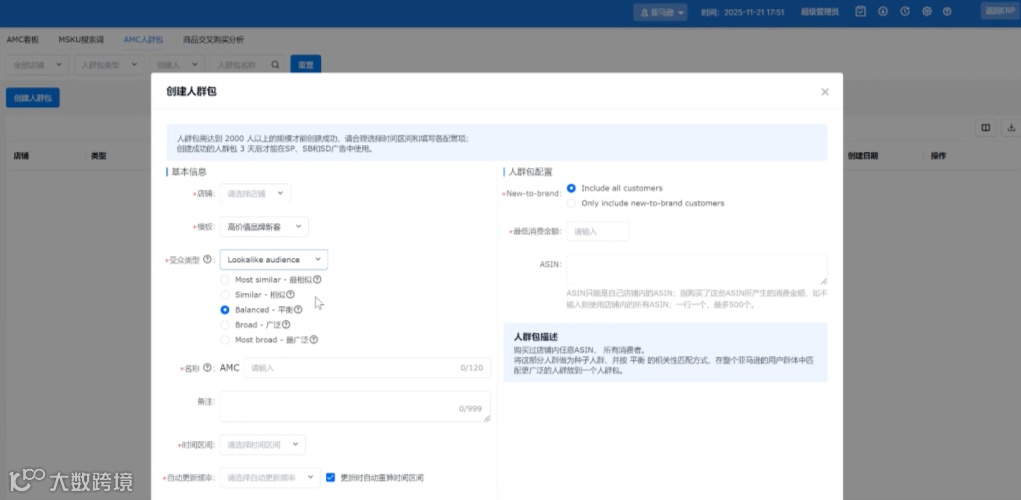Select the Similar - 相似 radio option

pos(225,294)
